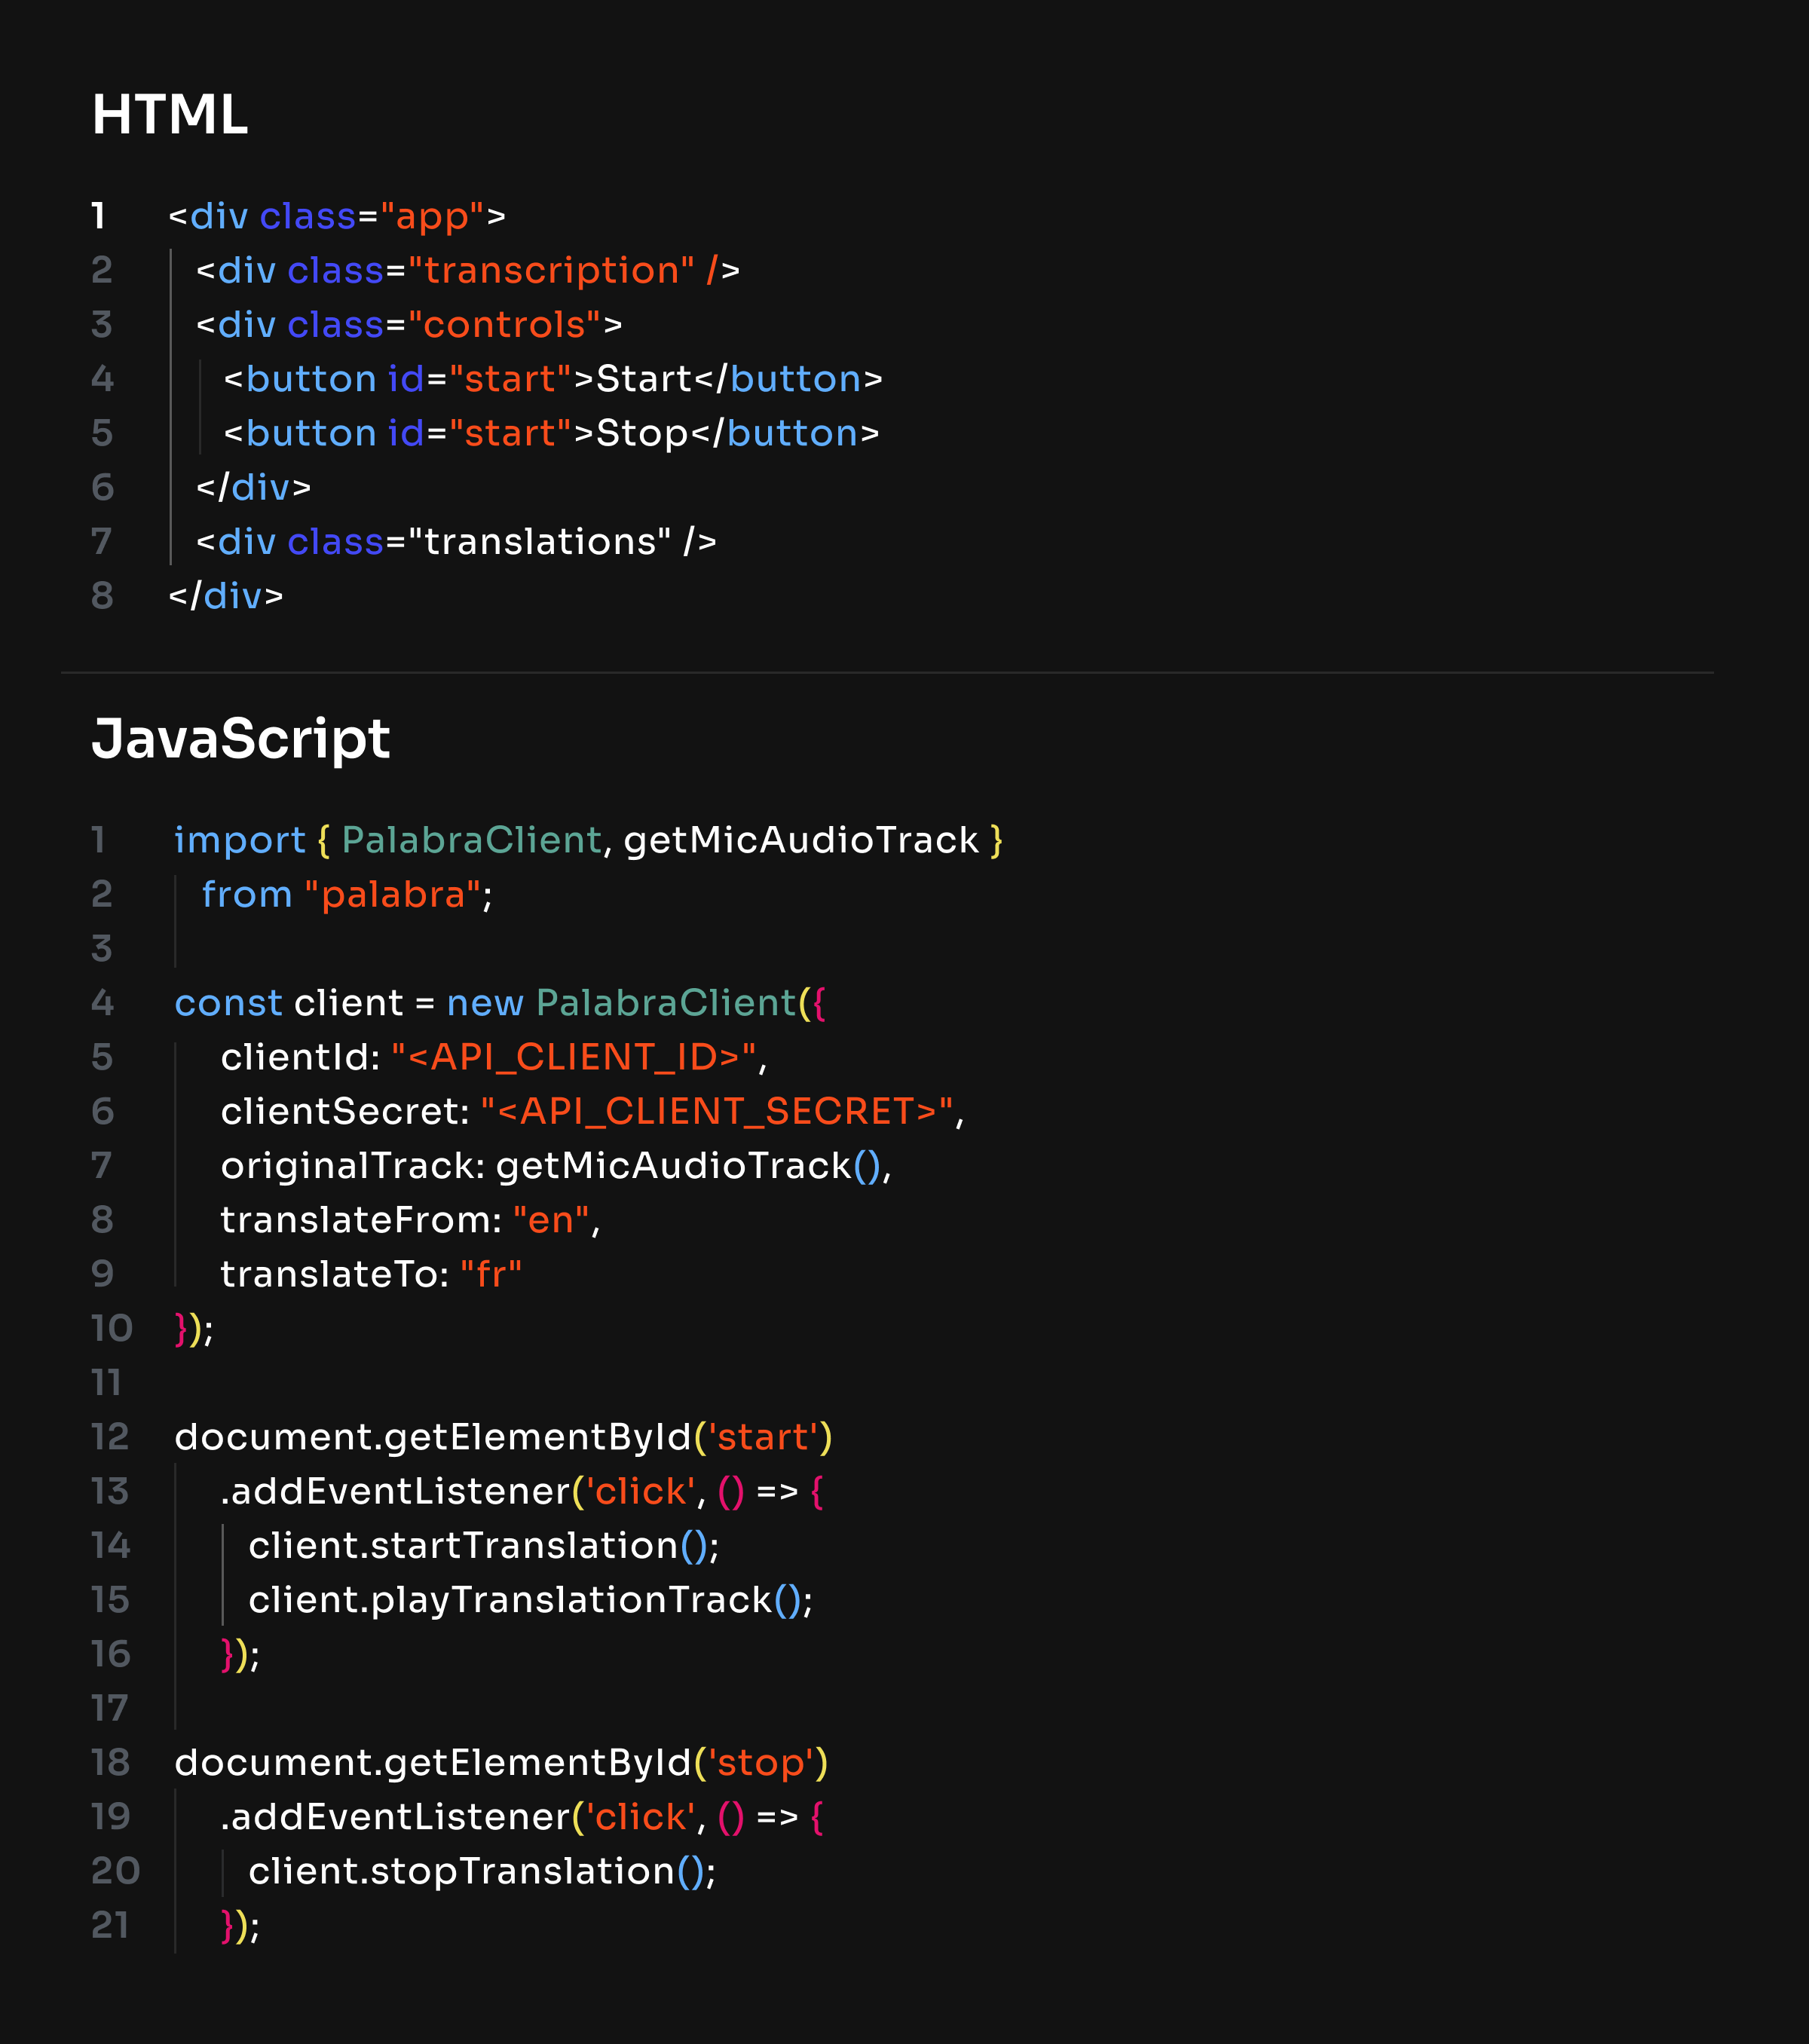Click line number 1 in HTML block

[98, 216]
